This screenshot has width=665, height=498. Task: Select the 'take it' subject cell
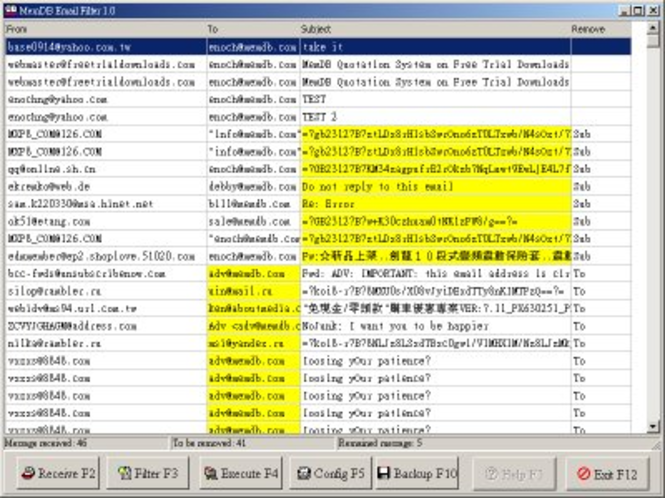click(435, 47)
